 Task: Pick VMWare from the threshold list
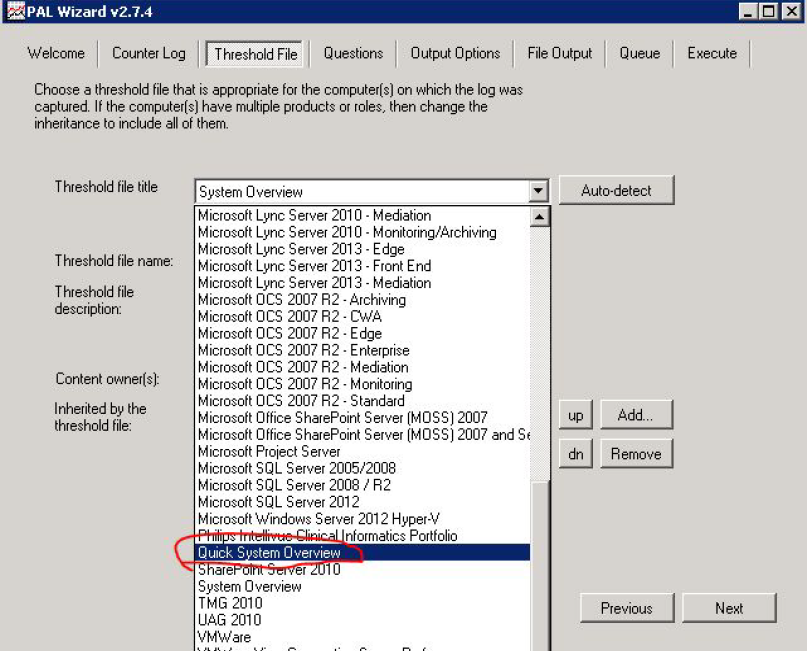coord(225,637)
